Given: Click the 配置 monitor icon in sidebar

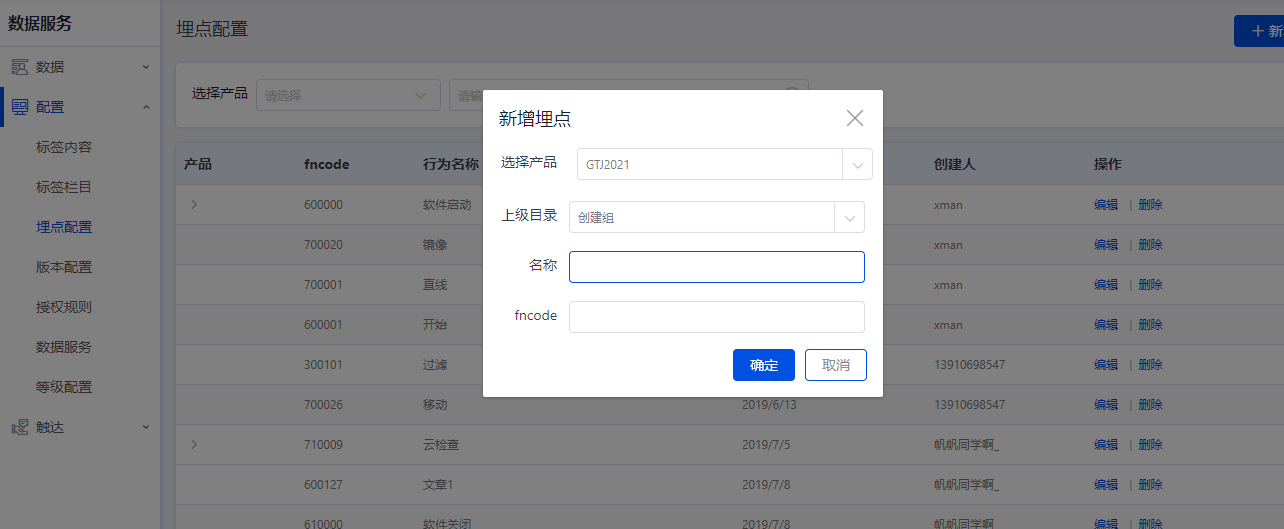Looking at the screenshot, I should [20, 107].
